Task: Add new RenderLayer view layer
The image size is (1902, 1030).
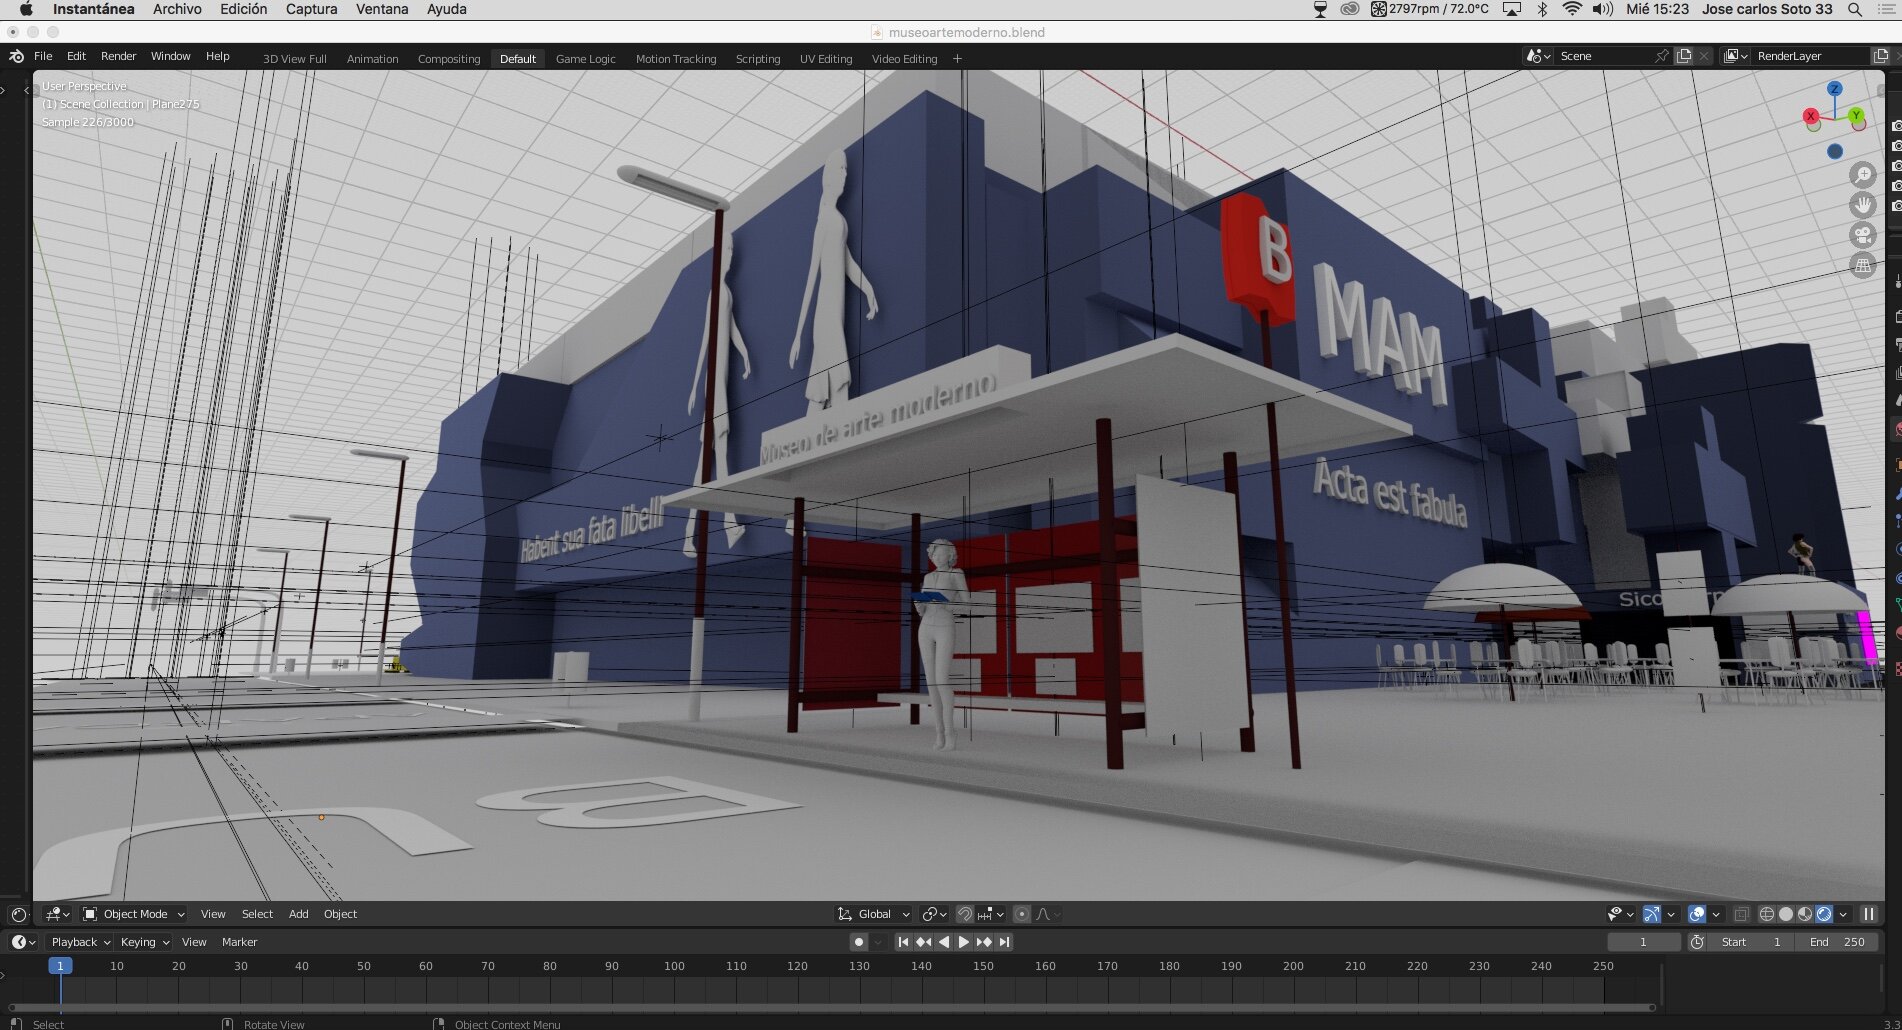Action: pyautogui.click(x=1880, y=56)
